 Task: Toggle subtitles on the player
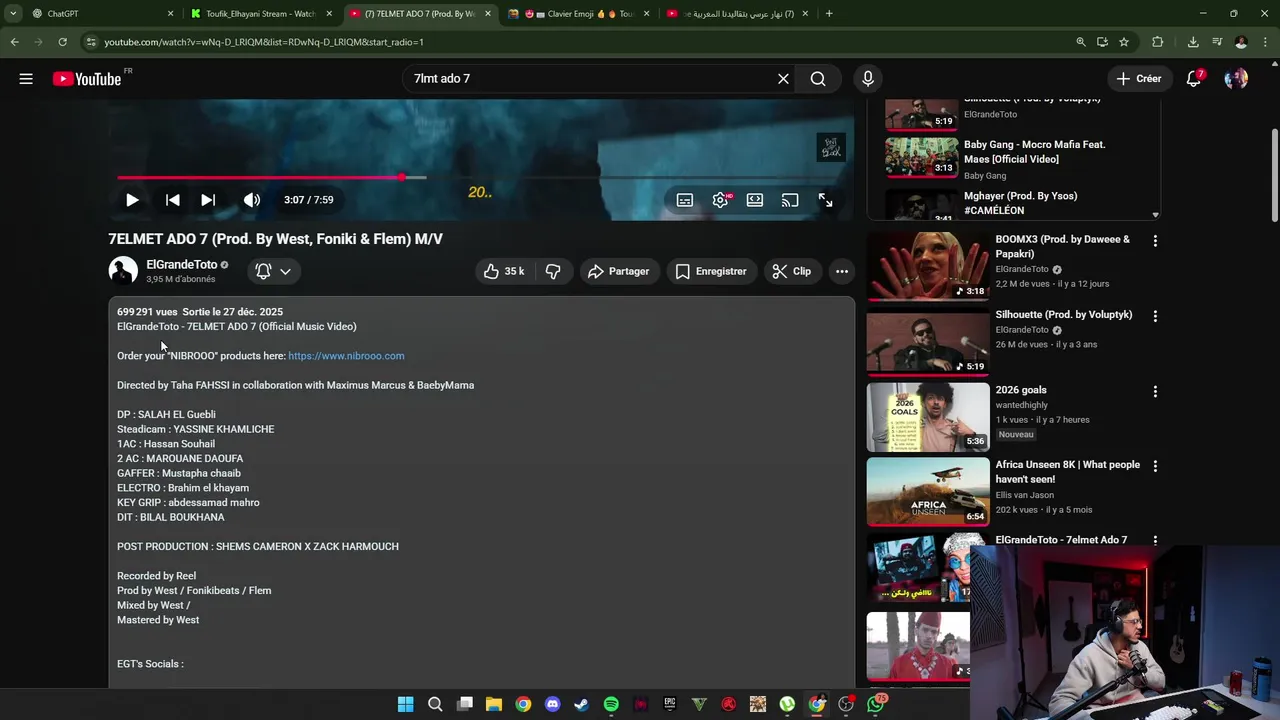click(685, 200)
